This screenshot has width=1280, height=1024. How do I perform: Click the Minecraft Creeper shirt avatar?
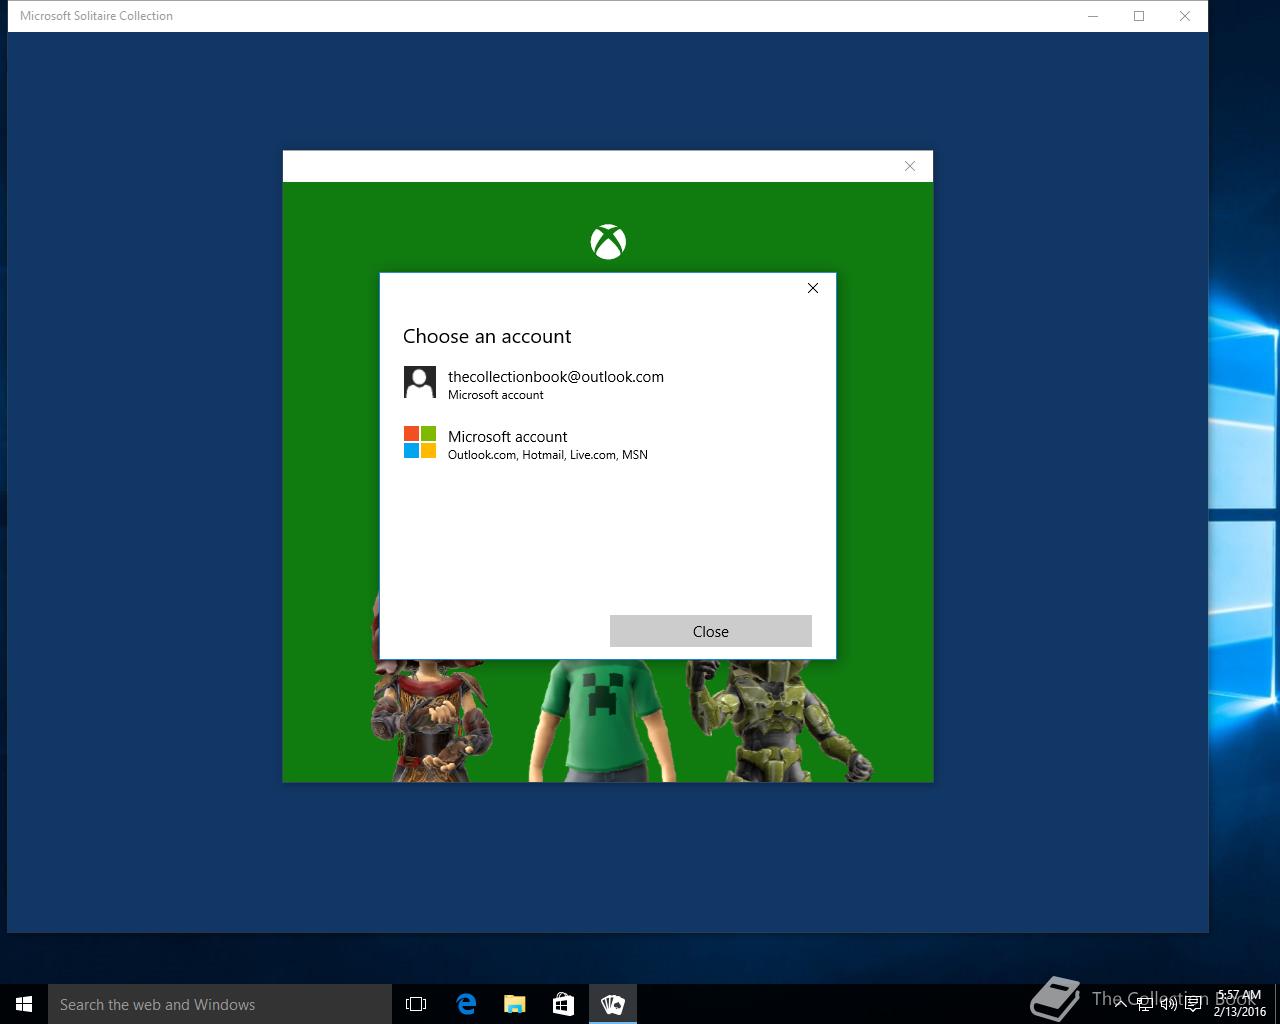pos(601,720)
